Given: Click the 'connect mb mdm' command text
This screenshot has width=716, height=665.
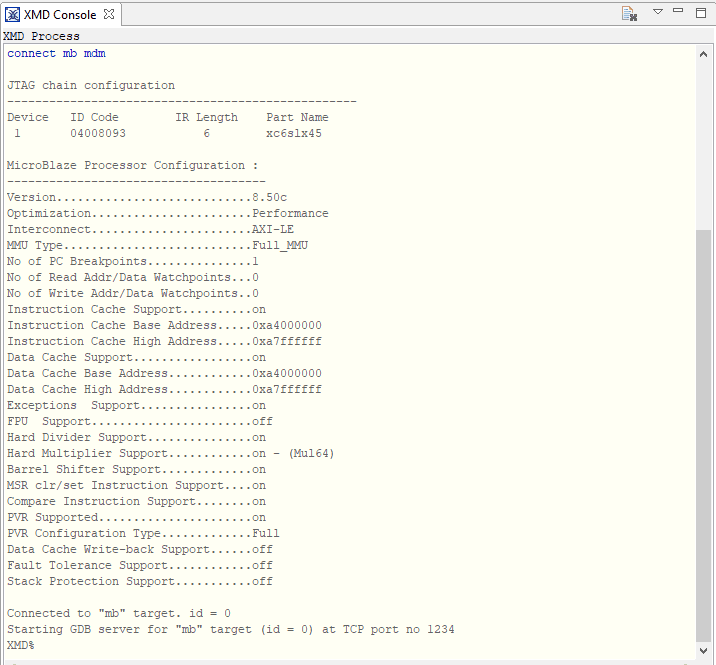Looking at the screenshot, I should [56, 53].
